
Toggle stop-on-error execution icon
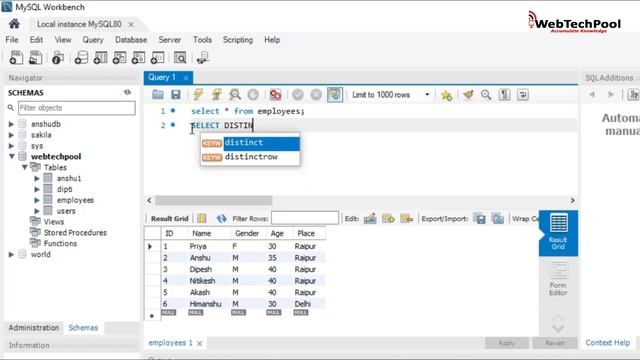coord(276,95)
